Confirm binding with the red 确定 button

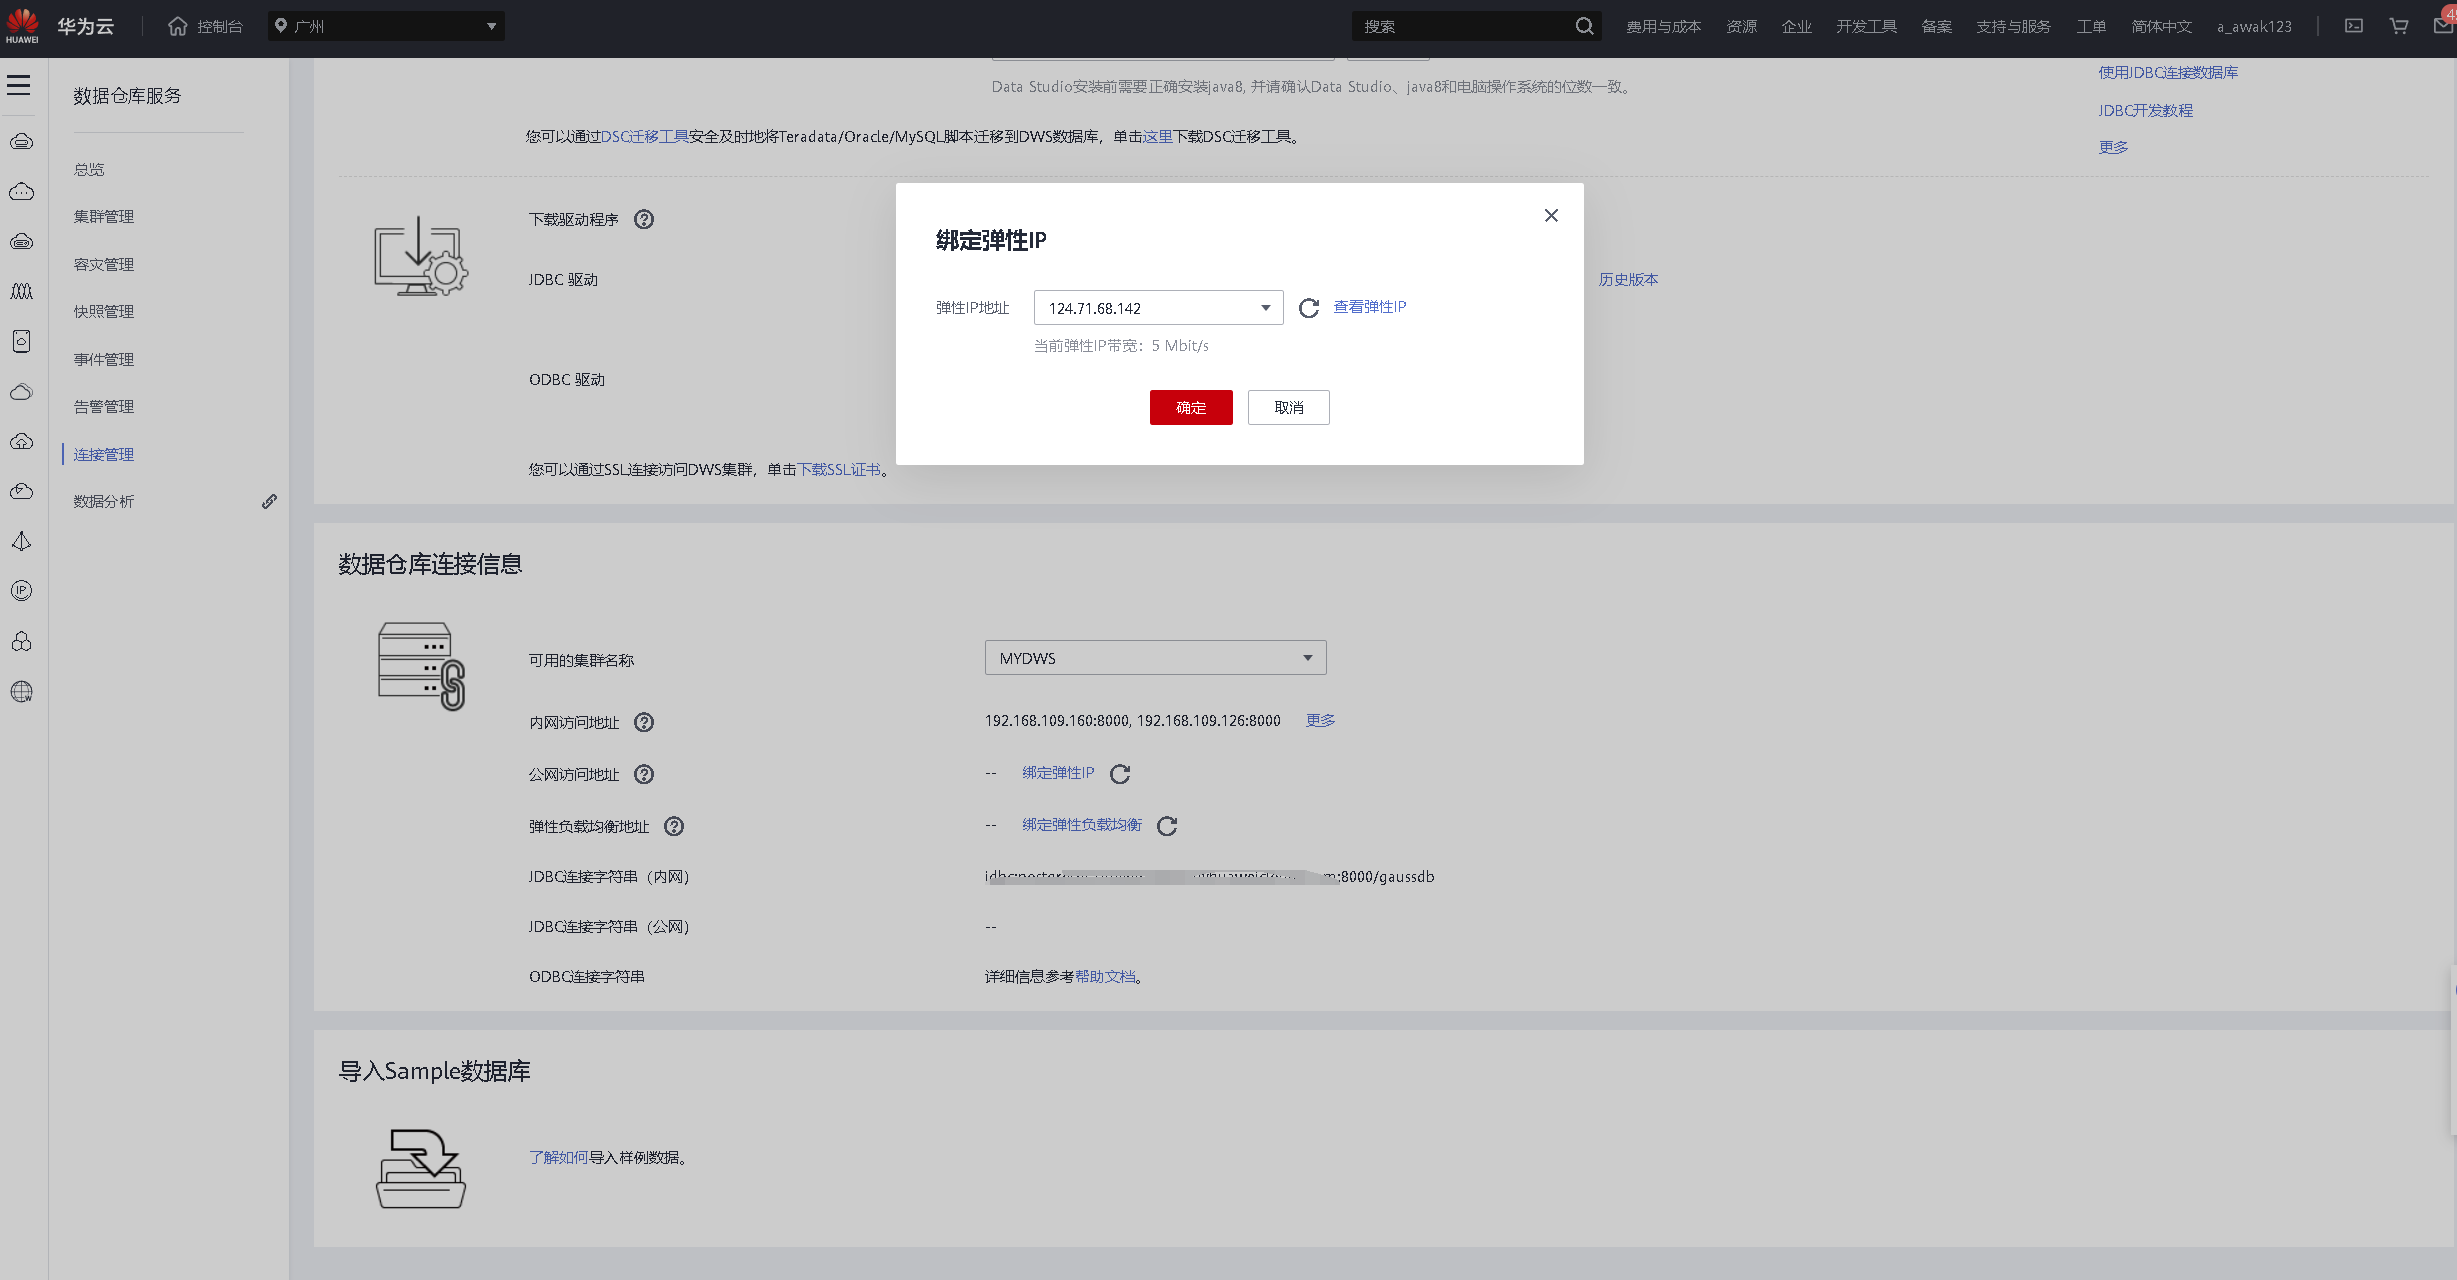tap(1190, 408)
